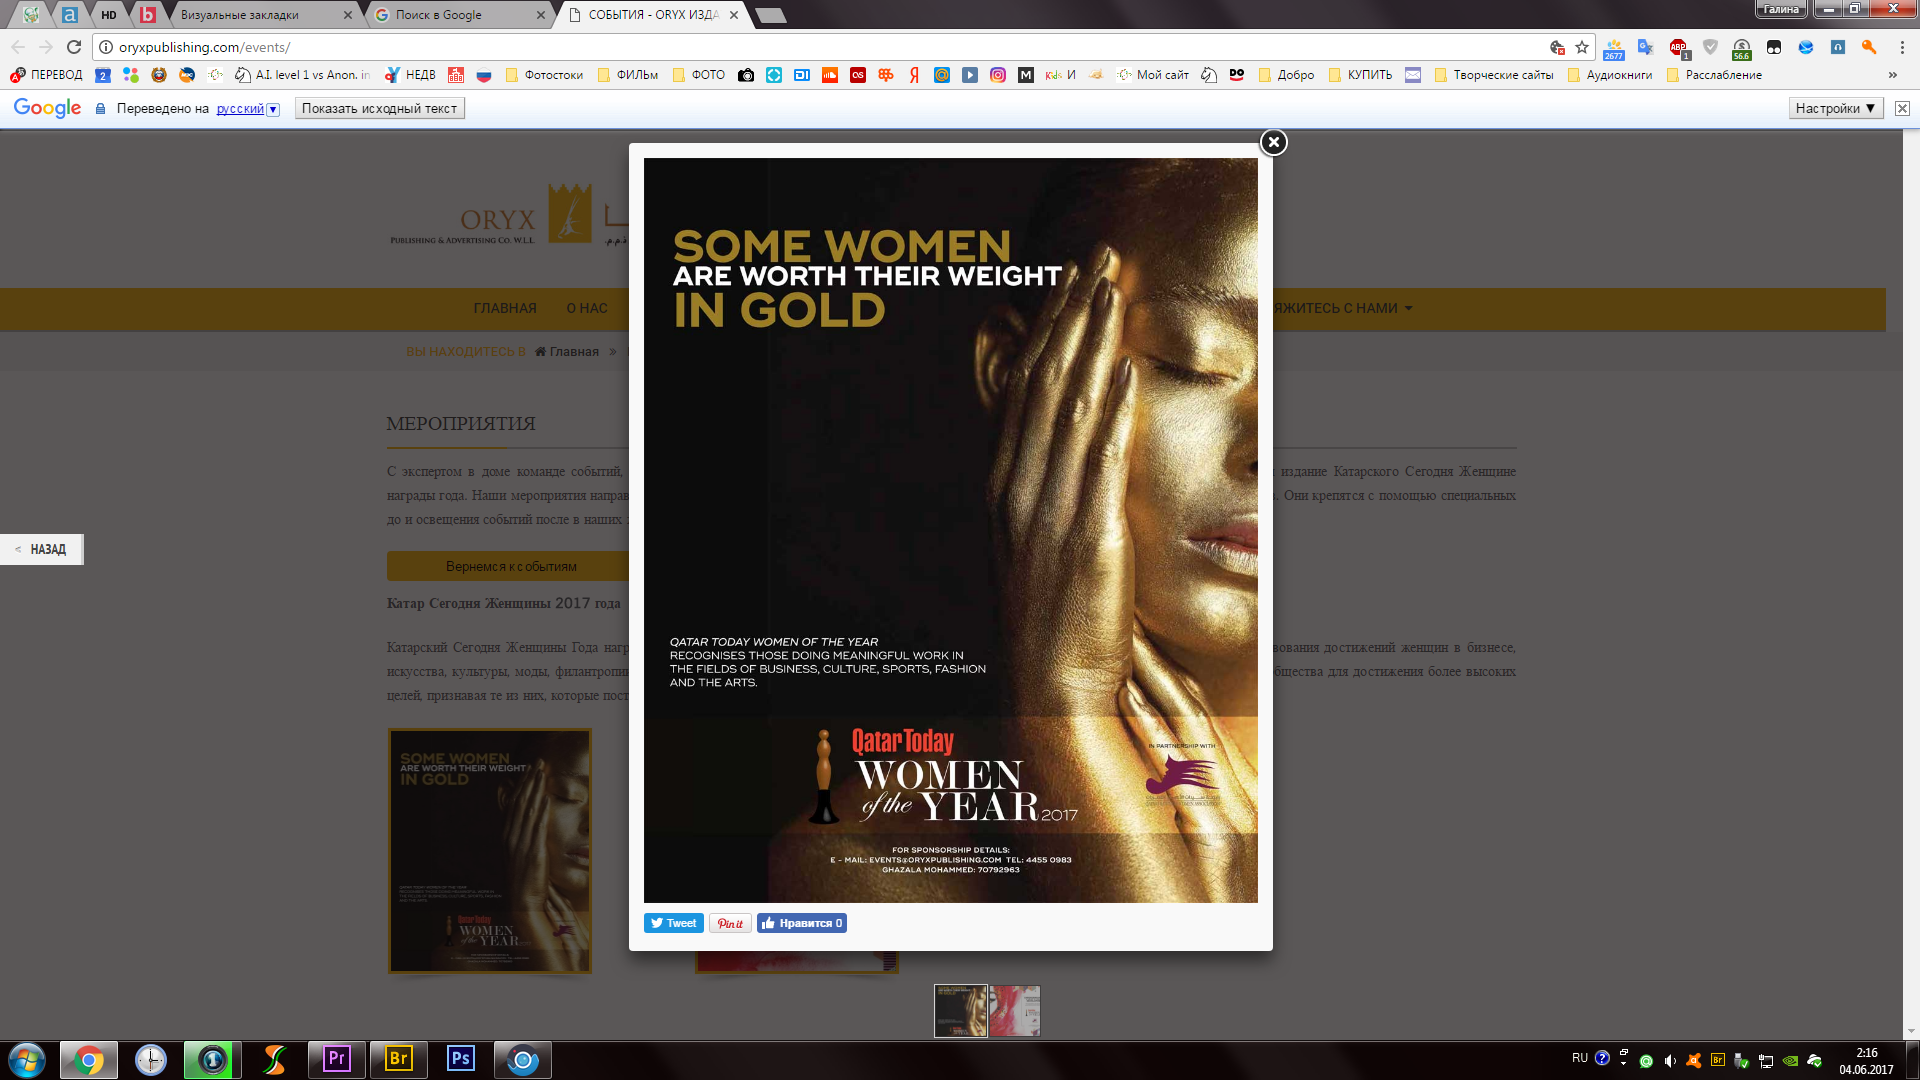
Task: Open the A.I. level 1 vs Anon bookmark
Action: (x=303, y=75)
